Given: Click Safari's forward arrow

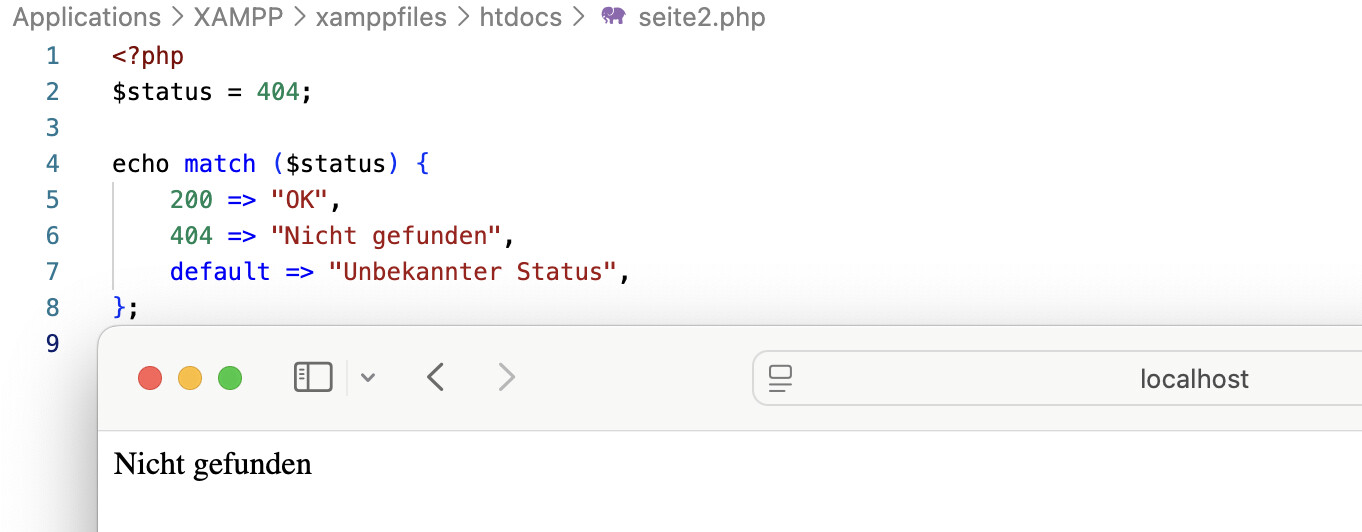Looking at the screenshot, I should click(507, 377).
